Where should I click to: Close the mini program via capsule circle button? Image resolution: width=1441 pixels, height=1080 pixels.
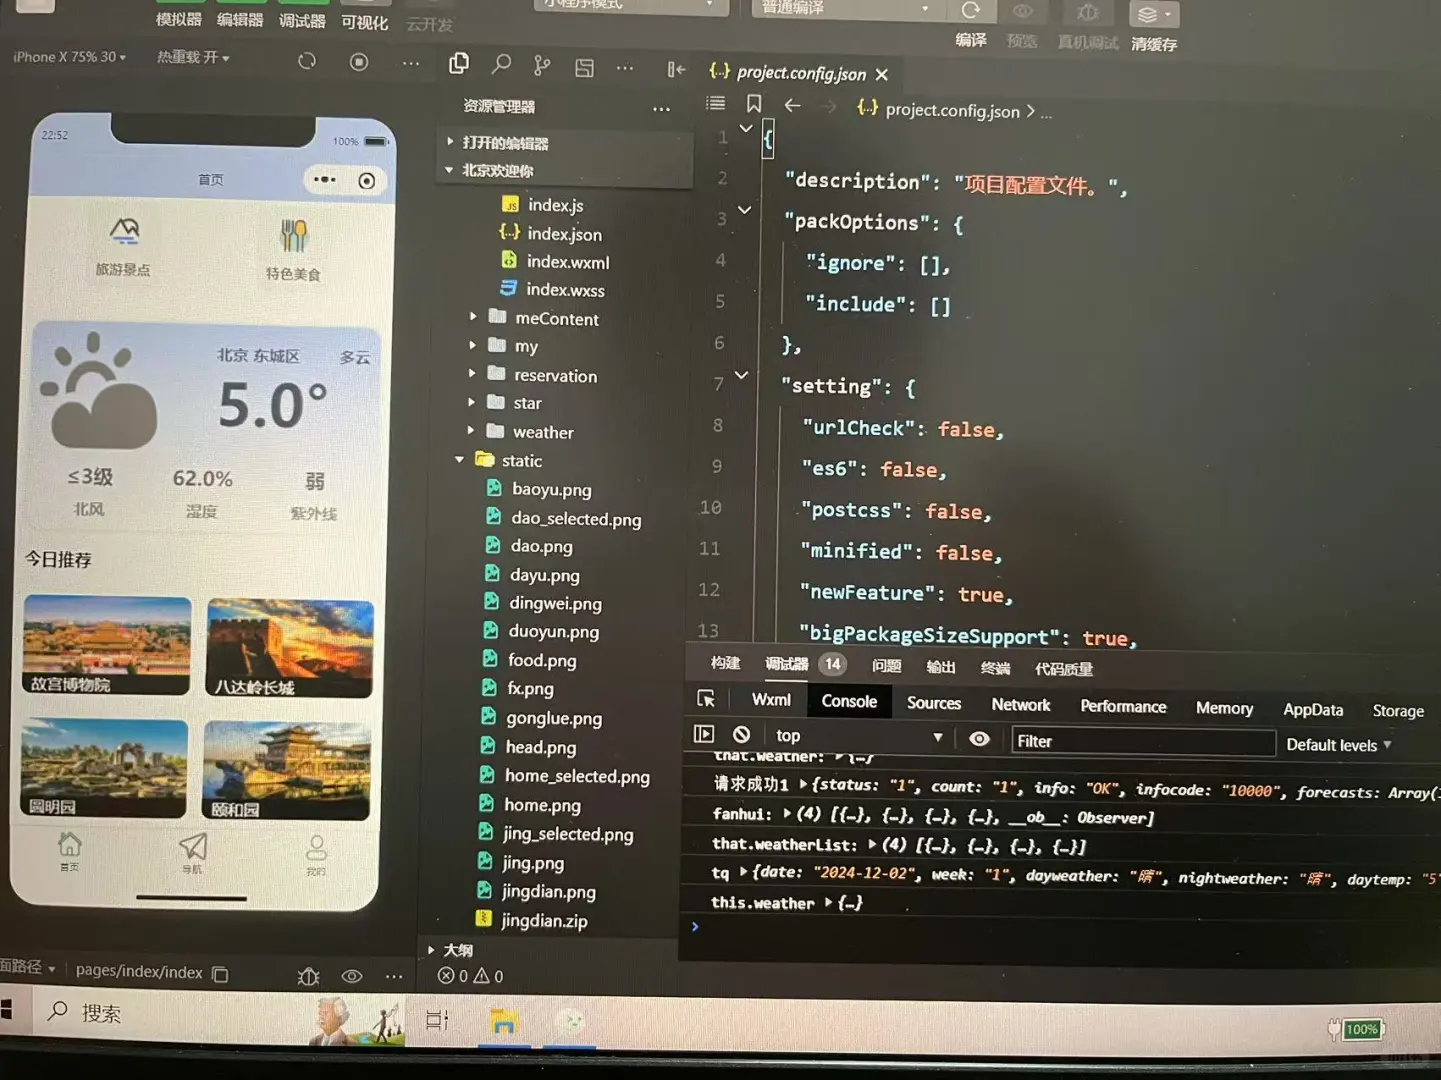tap(367, 181)
